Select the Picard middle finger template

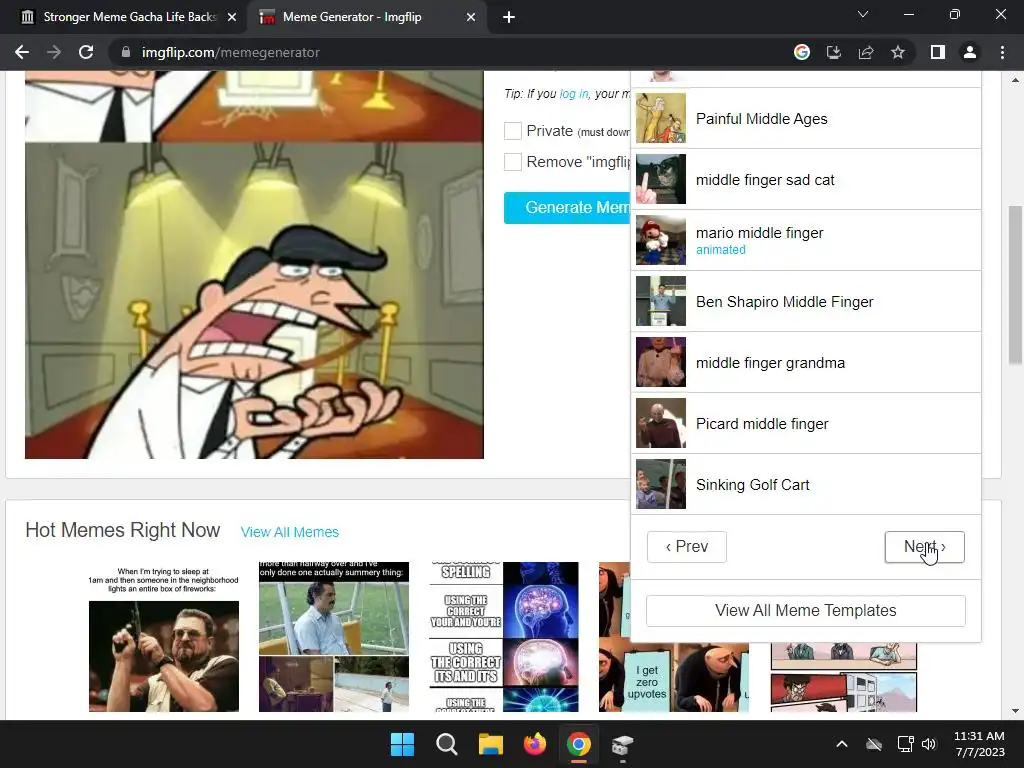[x=806, y=423]
